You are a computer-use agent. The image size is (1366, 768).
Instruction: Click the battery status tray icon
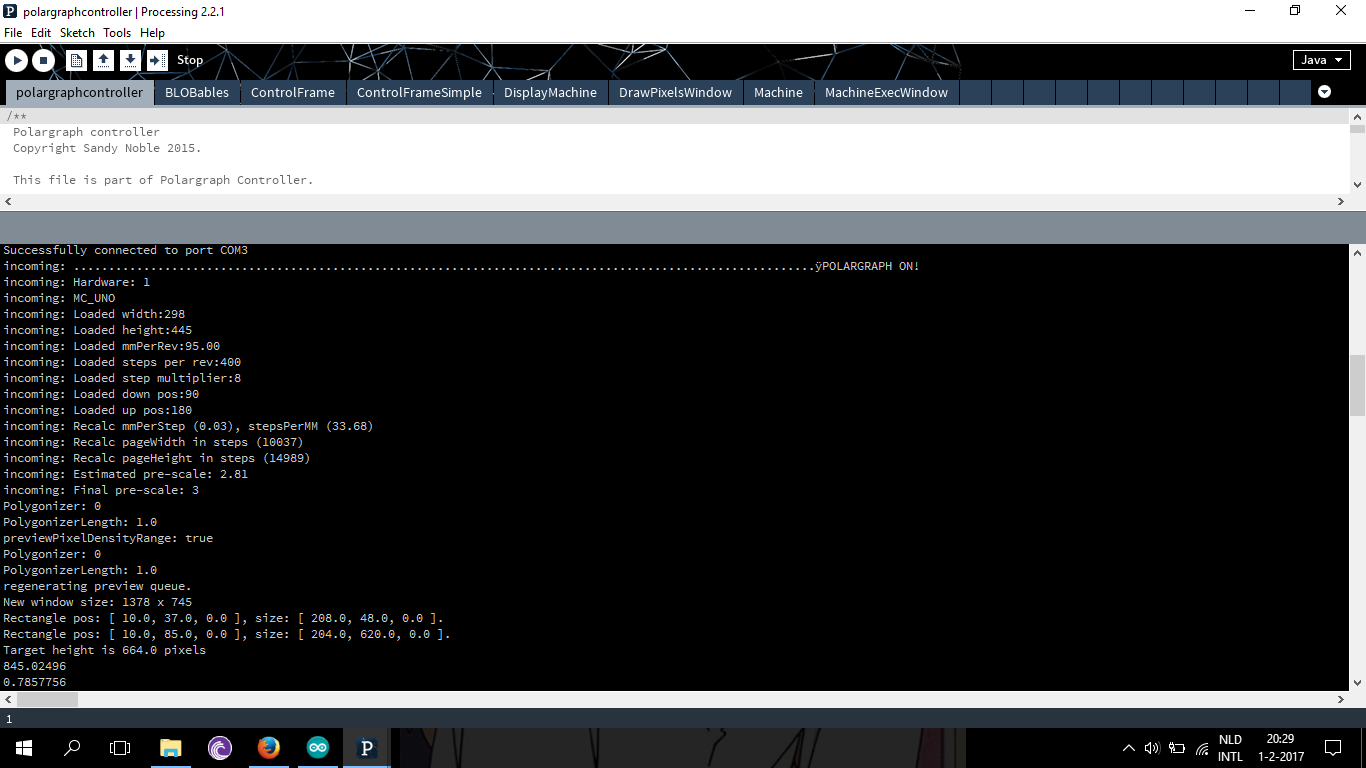coord(1177,748)
